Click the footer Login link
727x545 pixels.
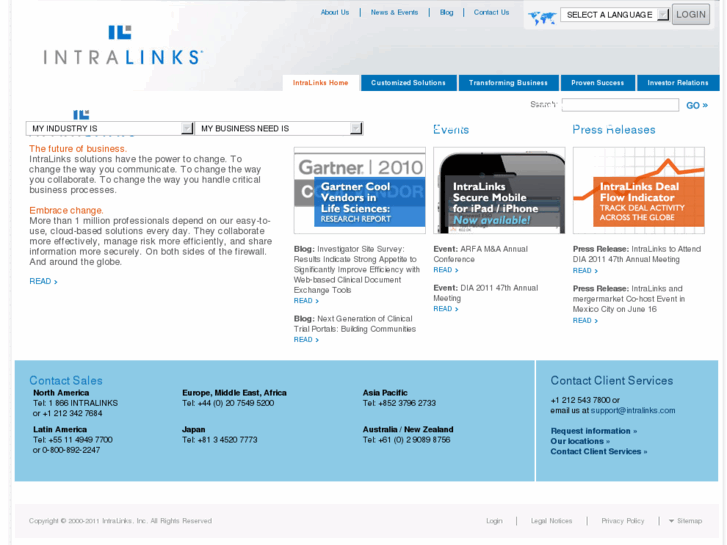pos(494,521)
